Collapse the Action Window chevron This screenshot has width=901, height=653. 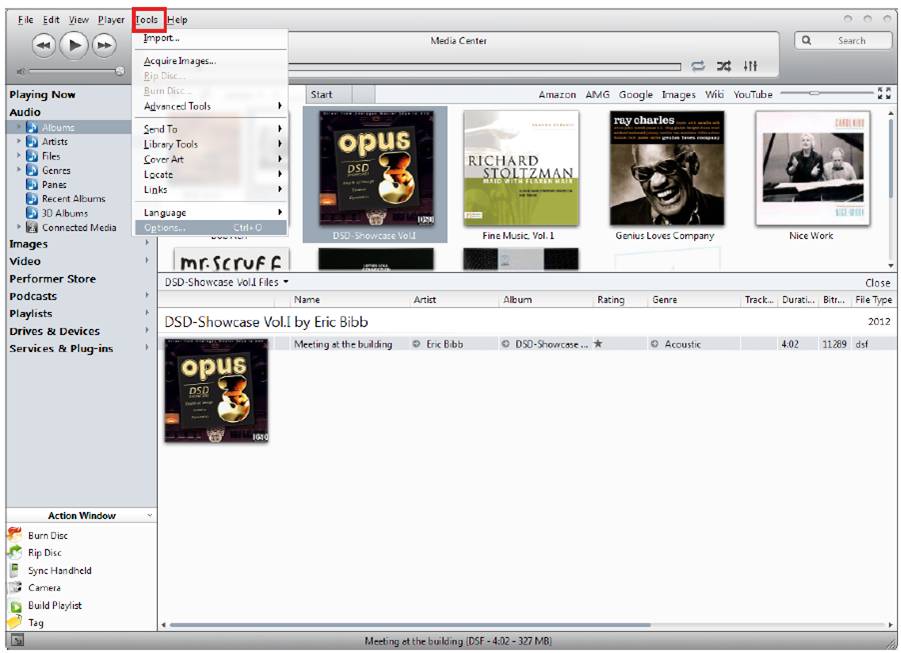(149, 516)
